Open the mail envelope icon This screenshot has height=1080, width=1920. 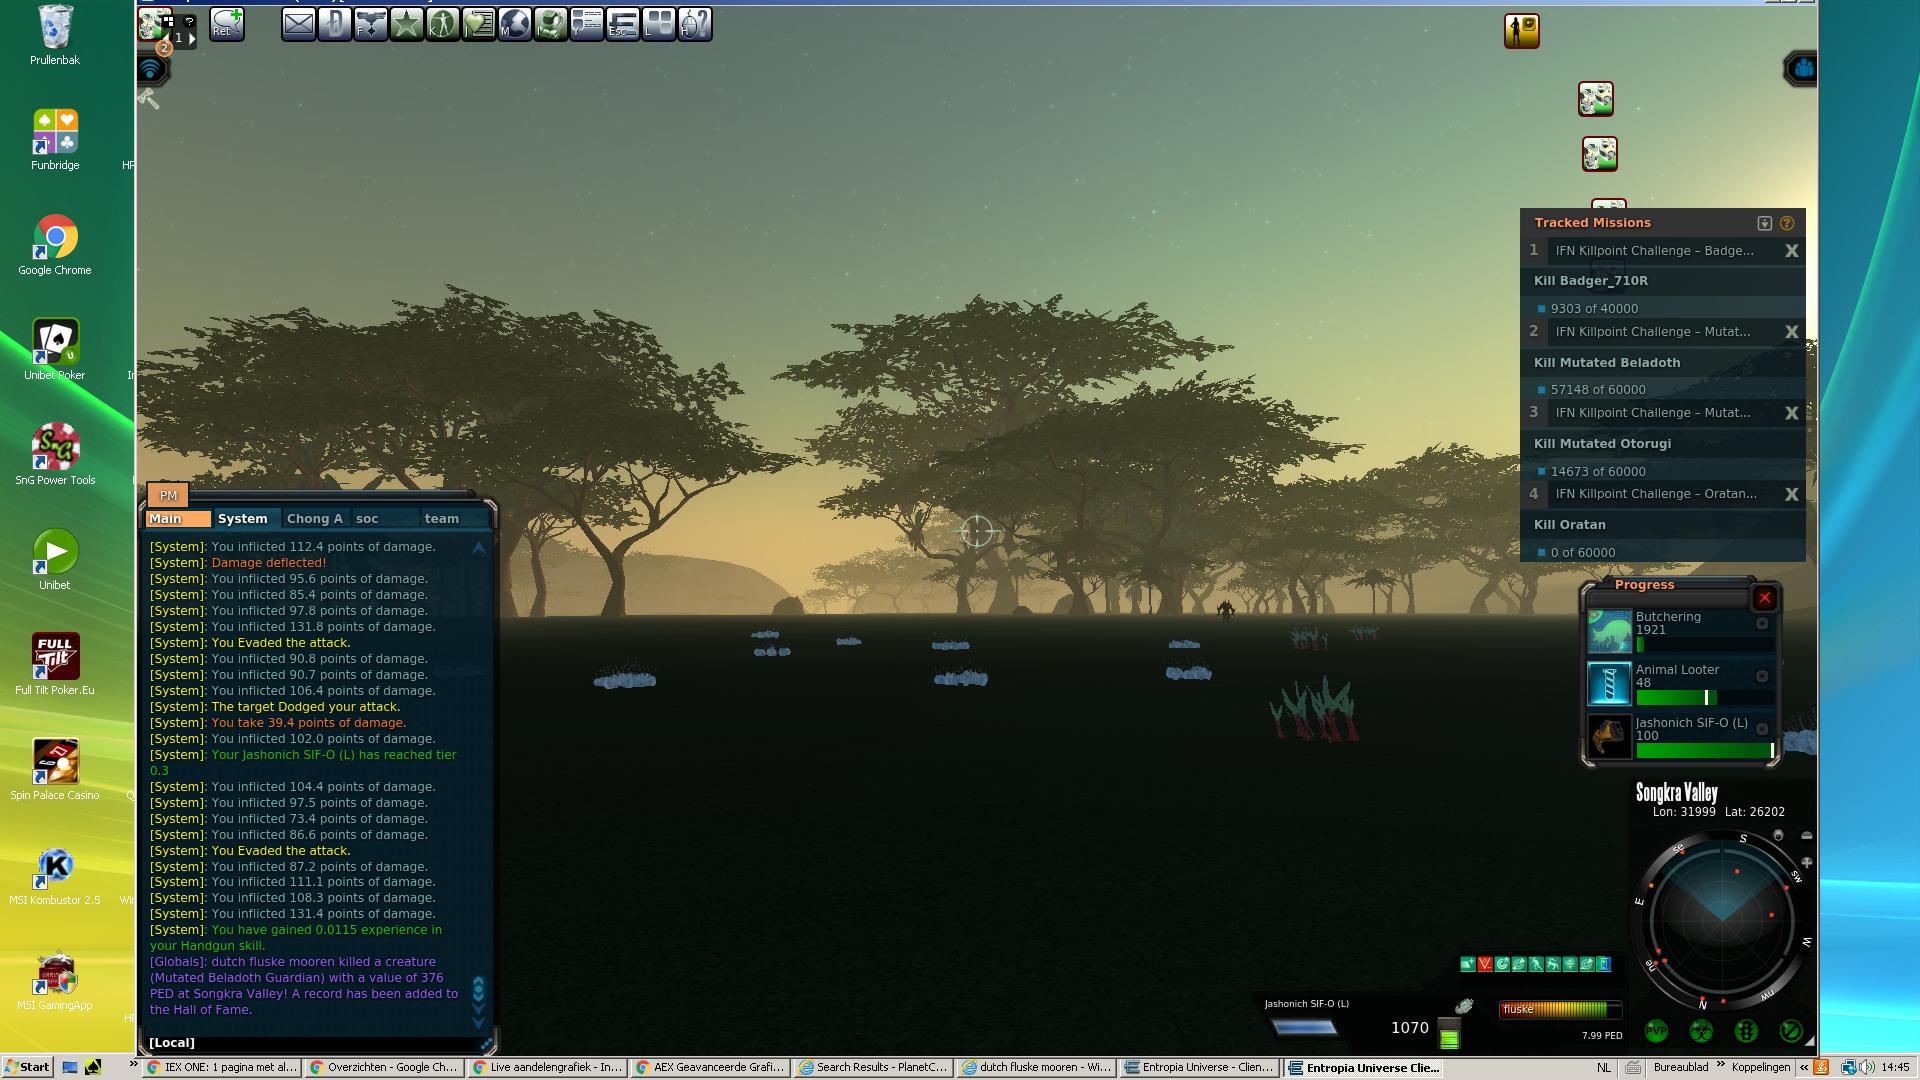[298, 24]
